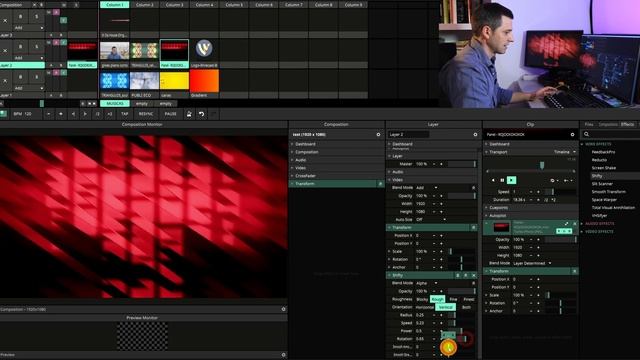
Task: Trigger the Gradient clip thumbnail
Action: 204,81
